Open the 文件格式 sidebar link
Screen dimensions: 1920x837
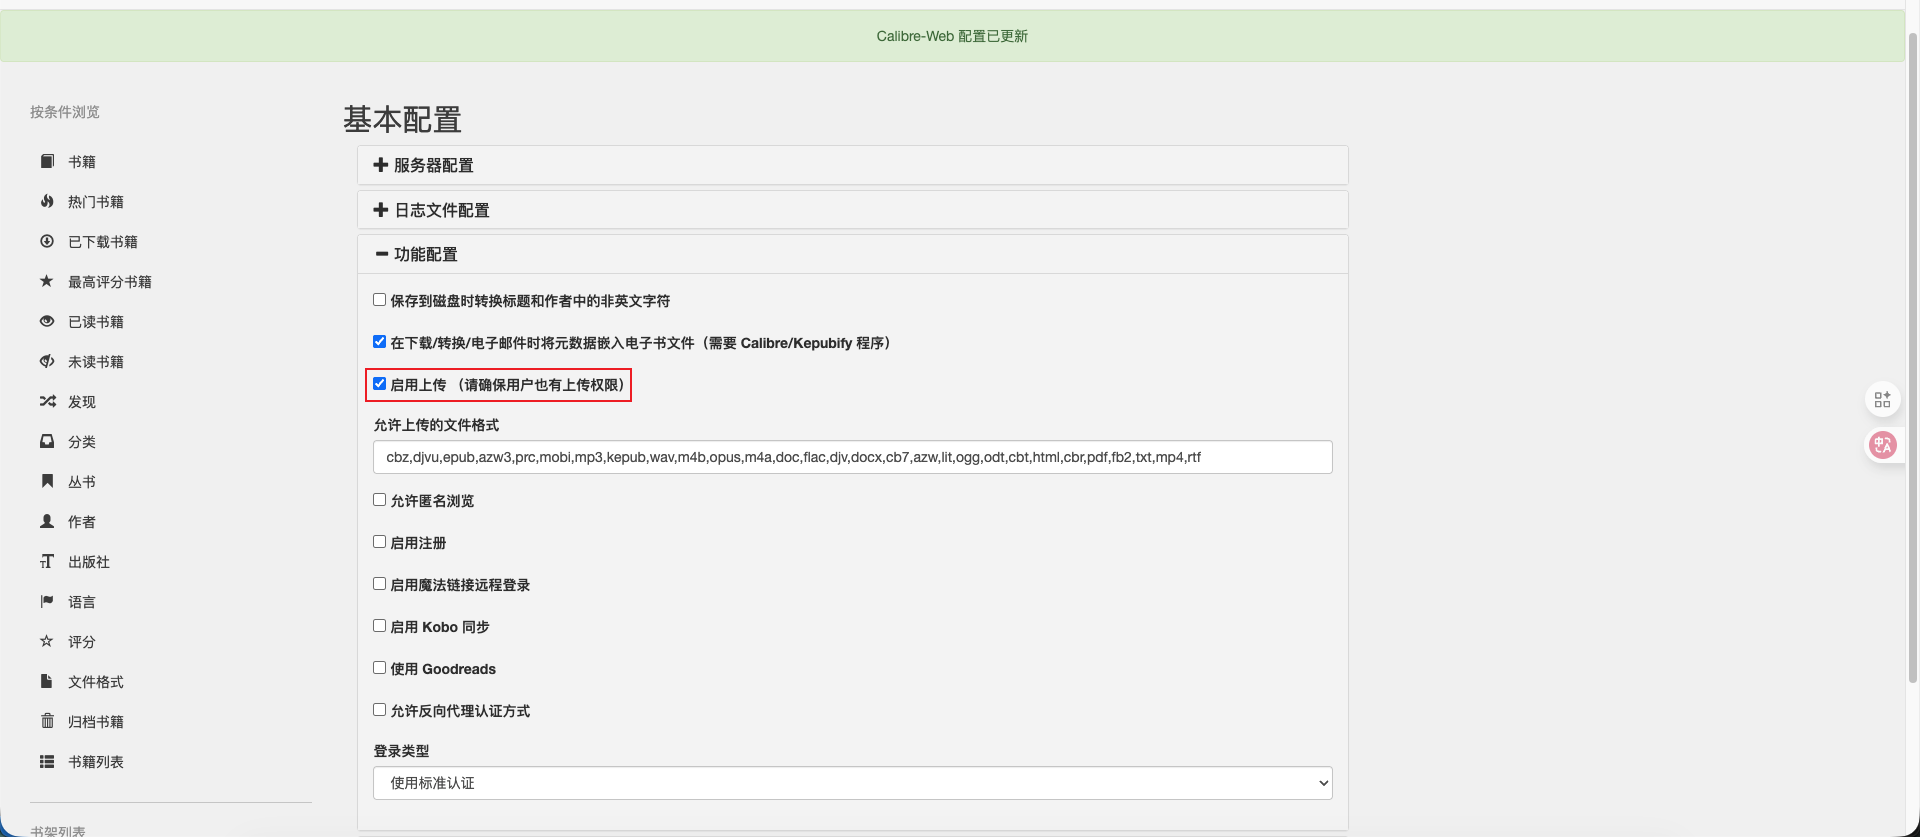[96, 682]
